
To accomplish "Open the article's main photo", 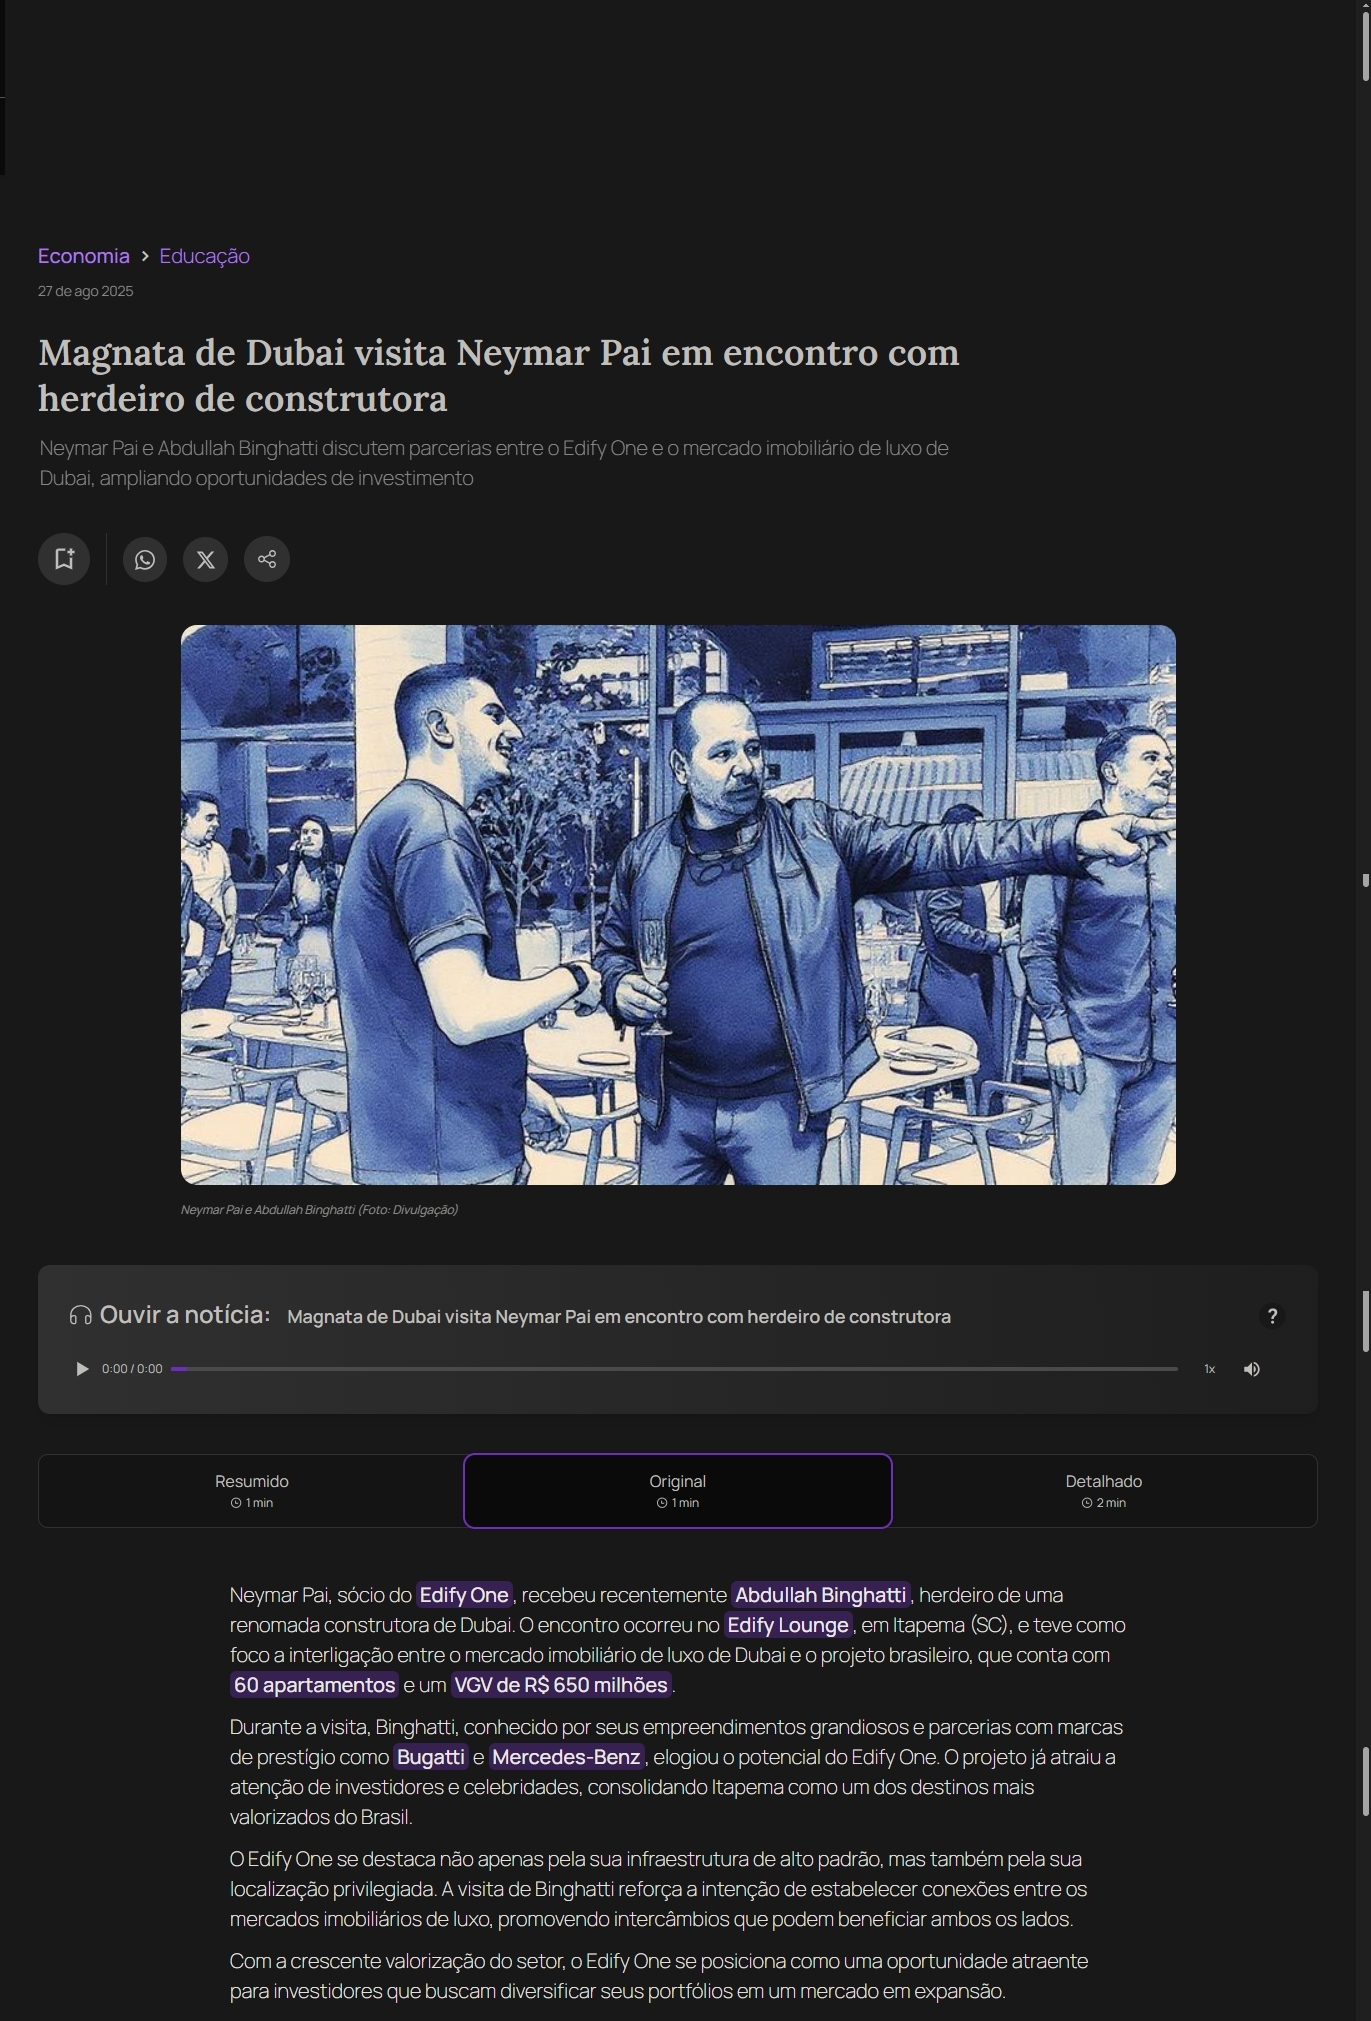I will [678, 905].
